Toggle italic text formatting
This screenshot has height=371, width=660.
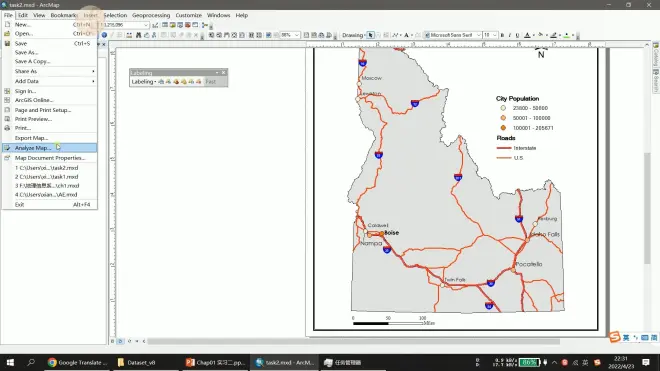(x=510, y=35)
